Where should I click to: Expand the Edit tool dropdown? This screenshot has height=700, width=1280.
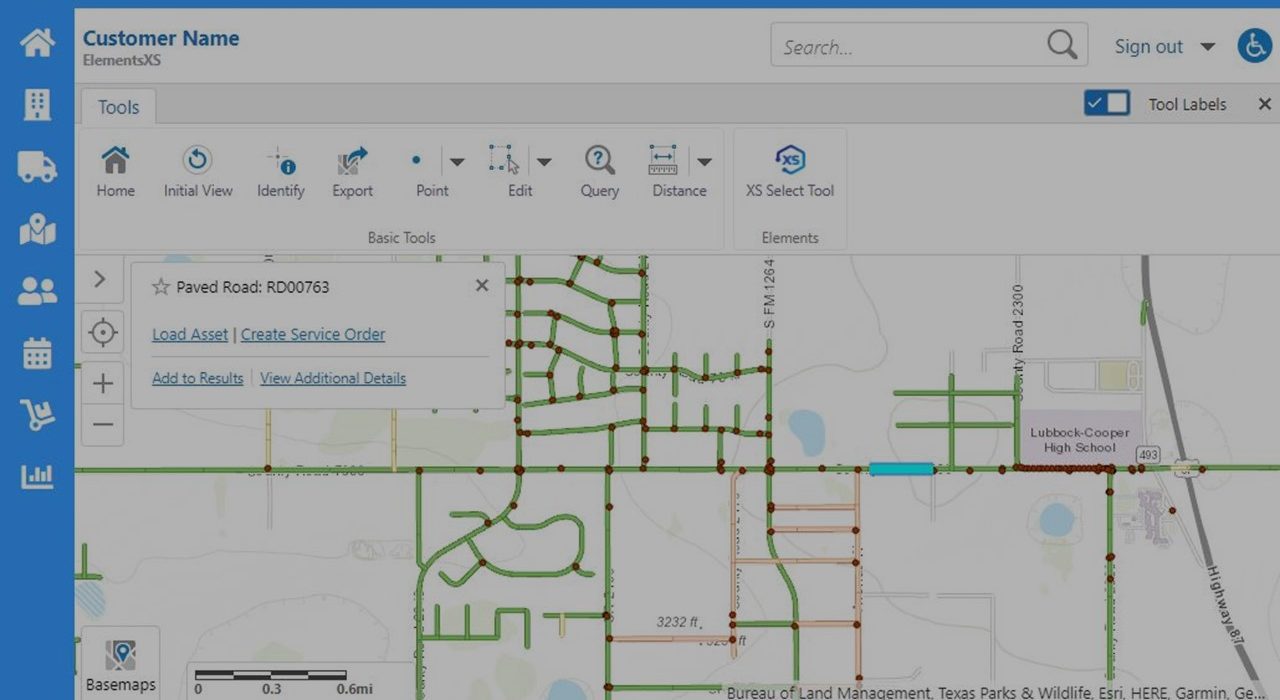click(545, 161)
